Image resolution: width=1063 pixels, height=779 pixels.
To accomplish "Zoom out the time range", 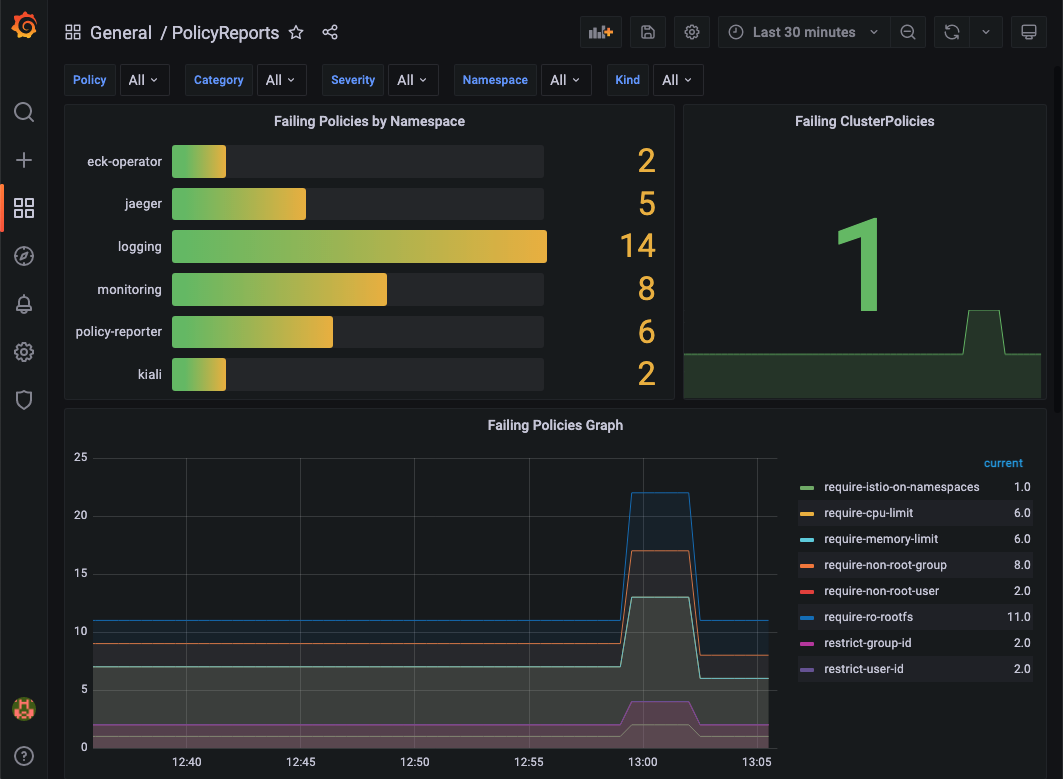I will coord(908,31).
